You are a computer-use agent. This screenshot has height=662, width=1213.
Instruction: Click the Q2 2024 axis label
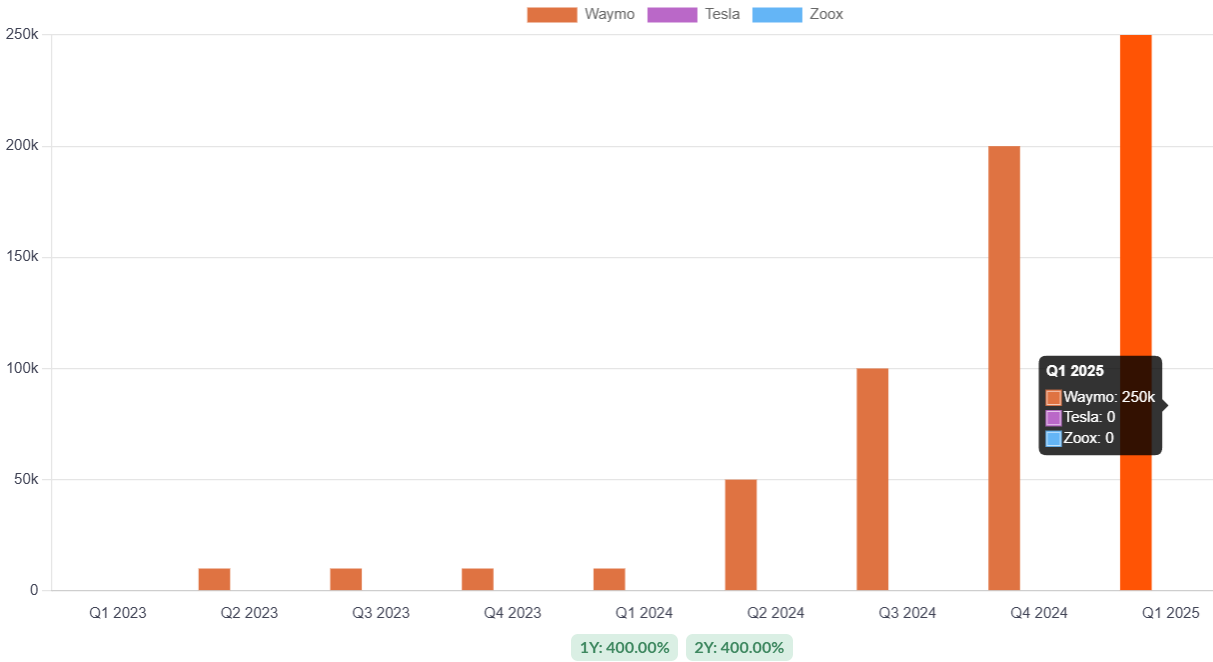pos(776,613)
